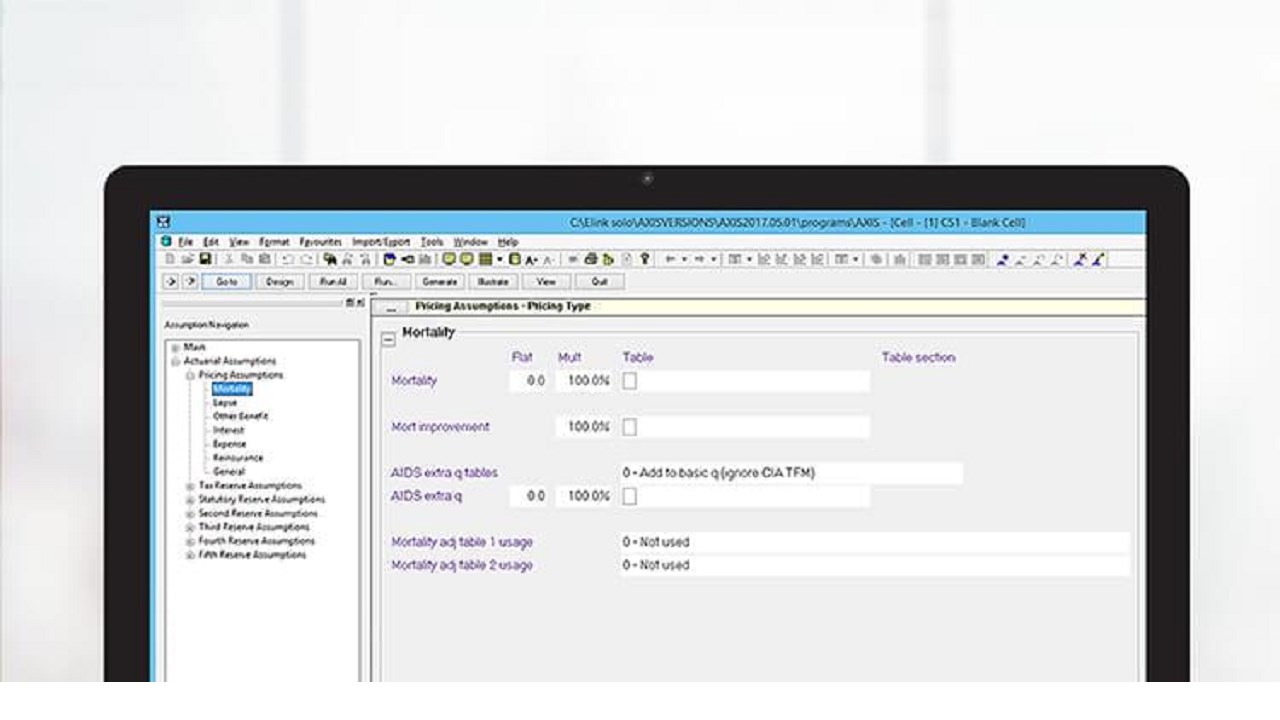
Task: Open Mortality adj table 2 usage field
Action: pyautogui.click(x=875, y=565)
